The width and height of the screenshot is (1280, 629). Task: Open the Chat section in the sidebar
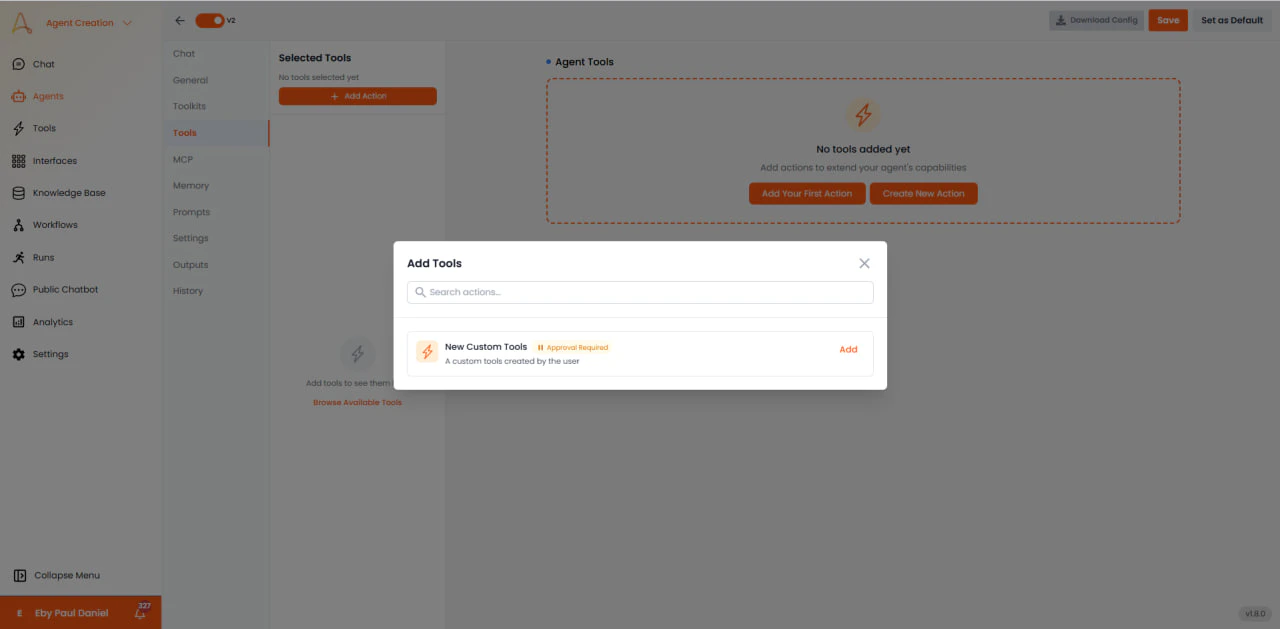(x=42, y=63)
